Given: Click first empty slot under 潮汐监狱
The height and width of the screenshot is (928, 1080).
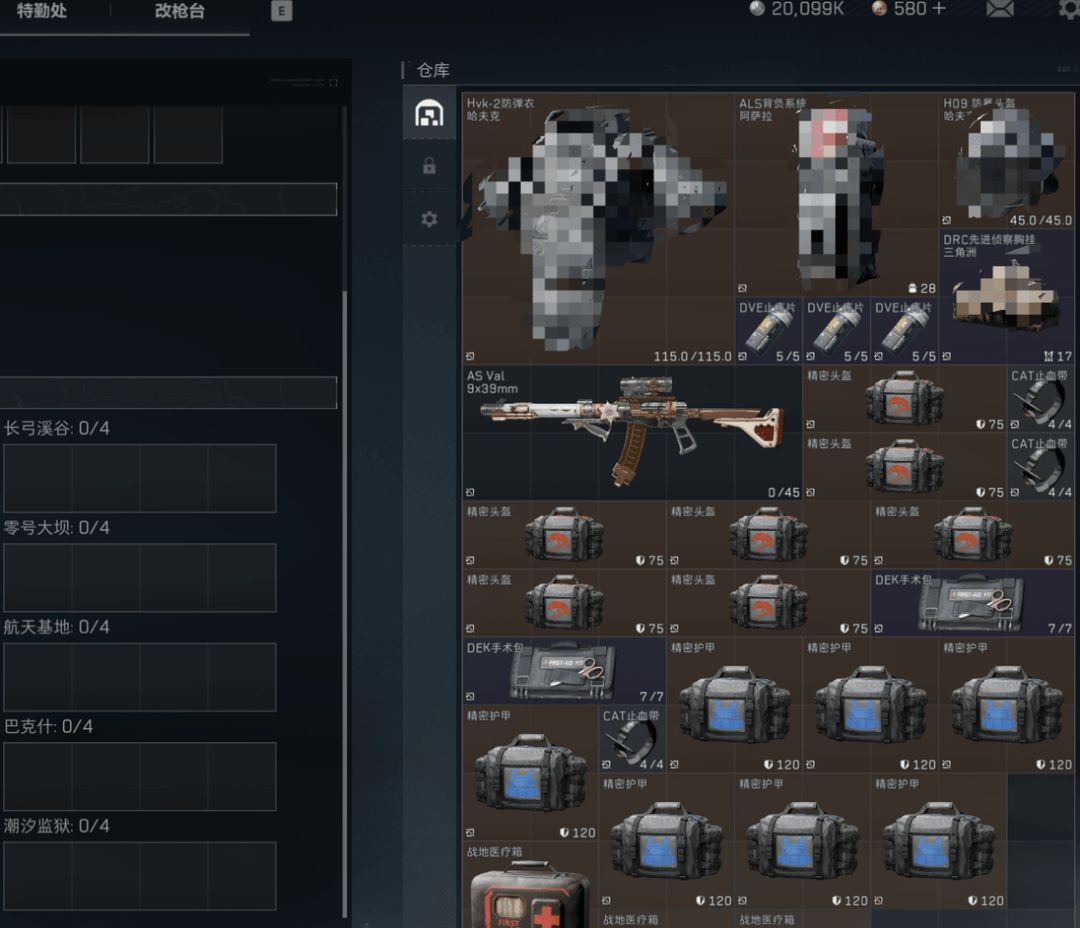Looking at the screenshot, I should point(37,875).
